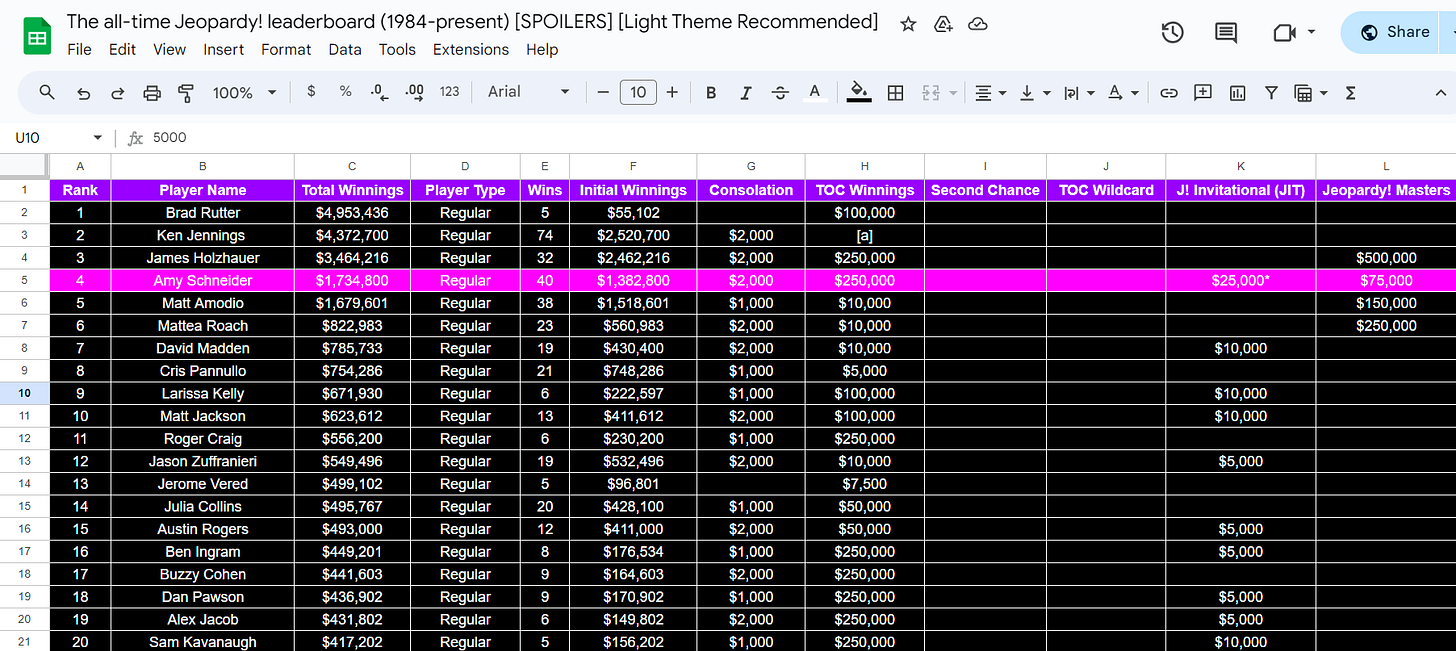Search the menus with magnifier icon
The image size is (1456, 651).
[x=47, y=92]
